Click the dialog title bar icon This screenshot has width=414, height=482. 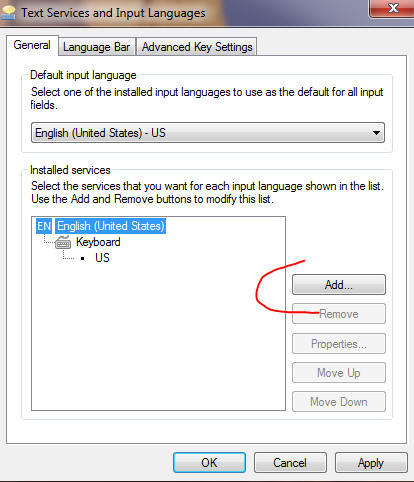pos(8,13)
